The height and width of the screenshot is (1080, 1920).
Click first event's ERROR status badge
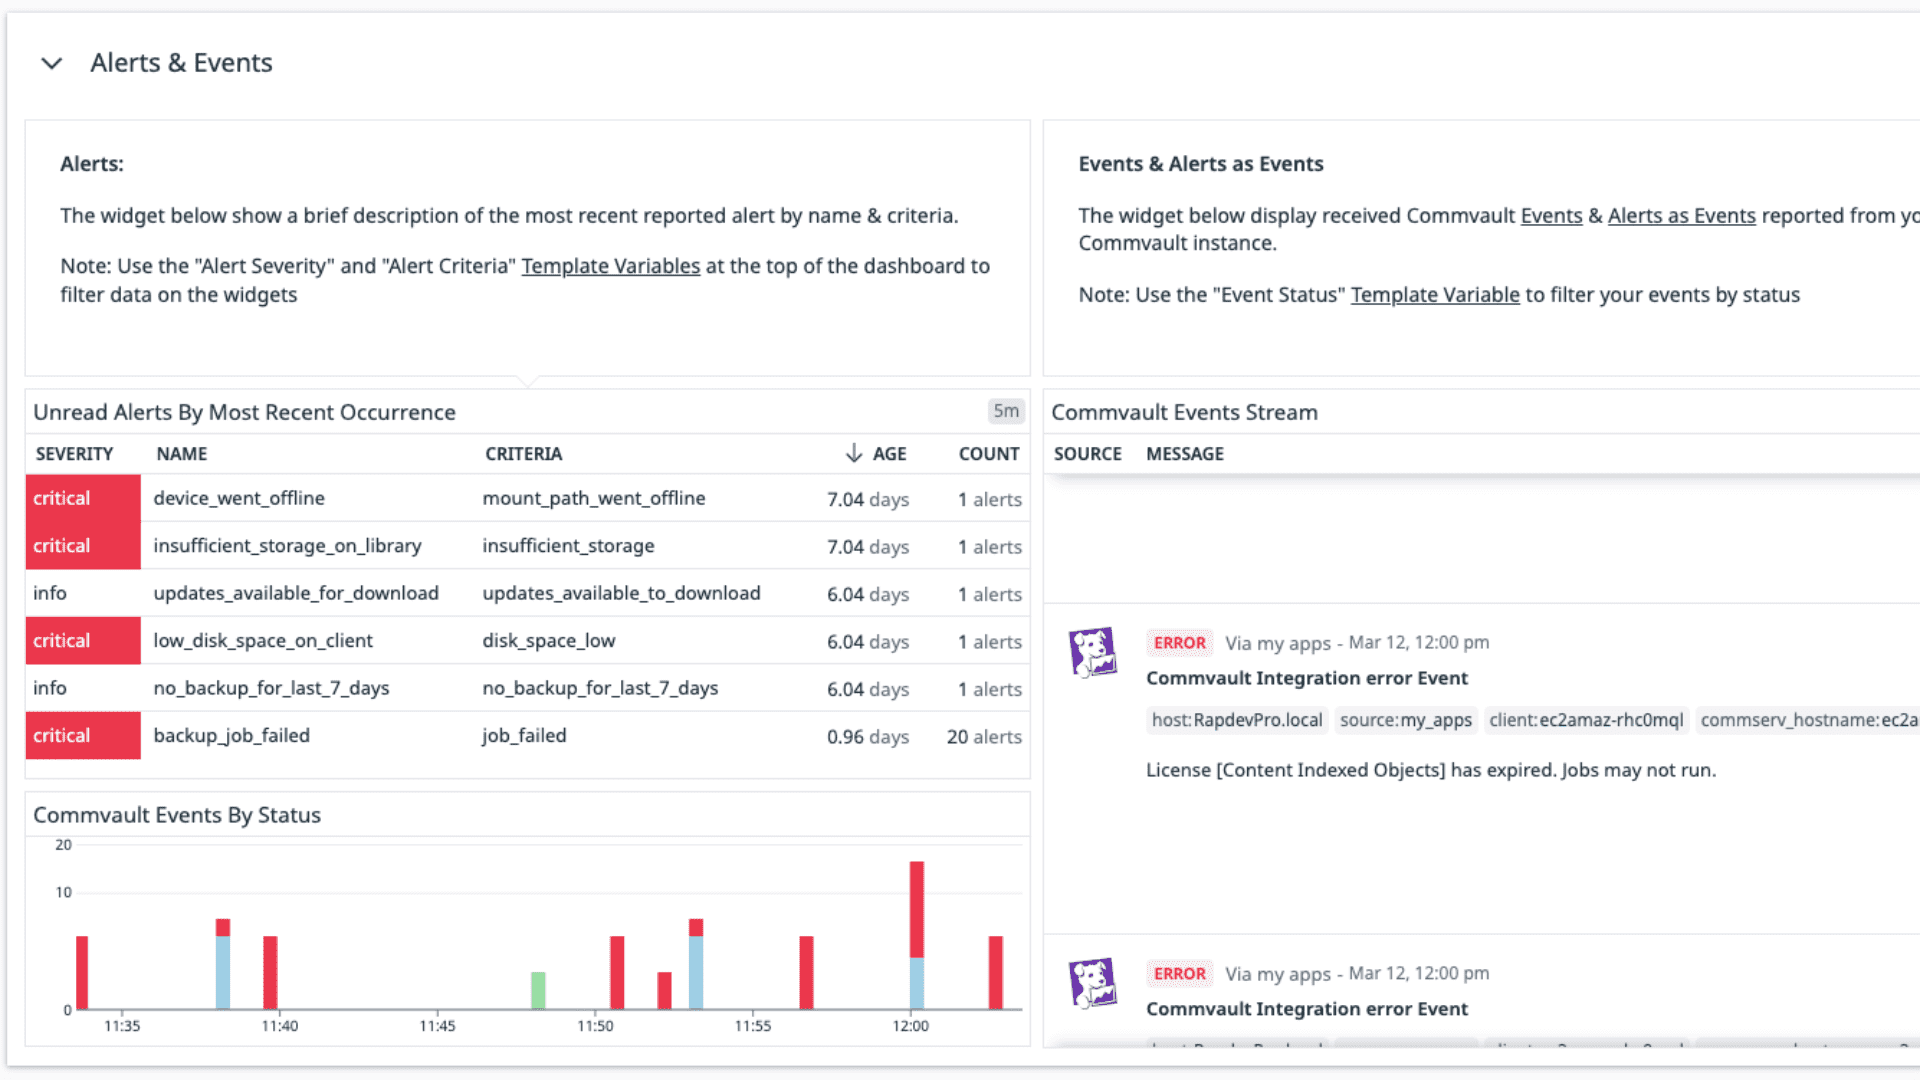point(1180,643)
